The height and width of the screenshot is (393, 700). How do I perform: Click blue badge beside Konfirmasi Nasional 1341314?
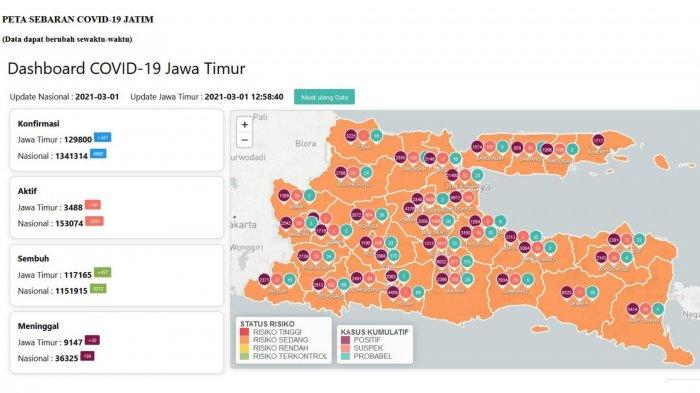98,154
